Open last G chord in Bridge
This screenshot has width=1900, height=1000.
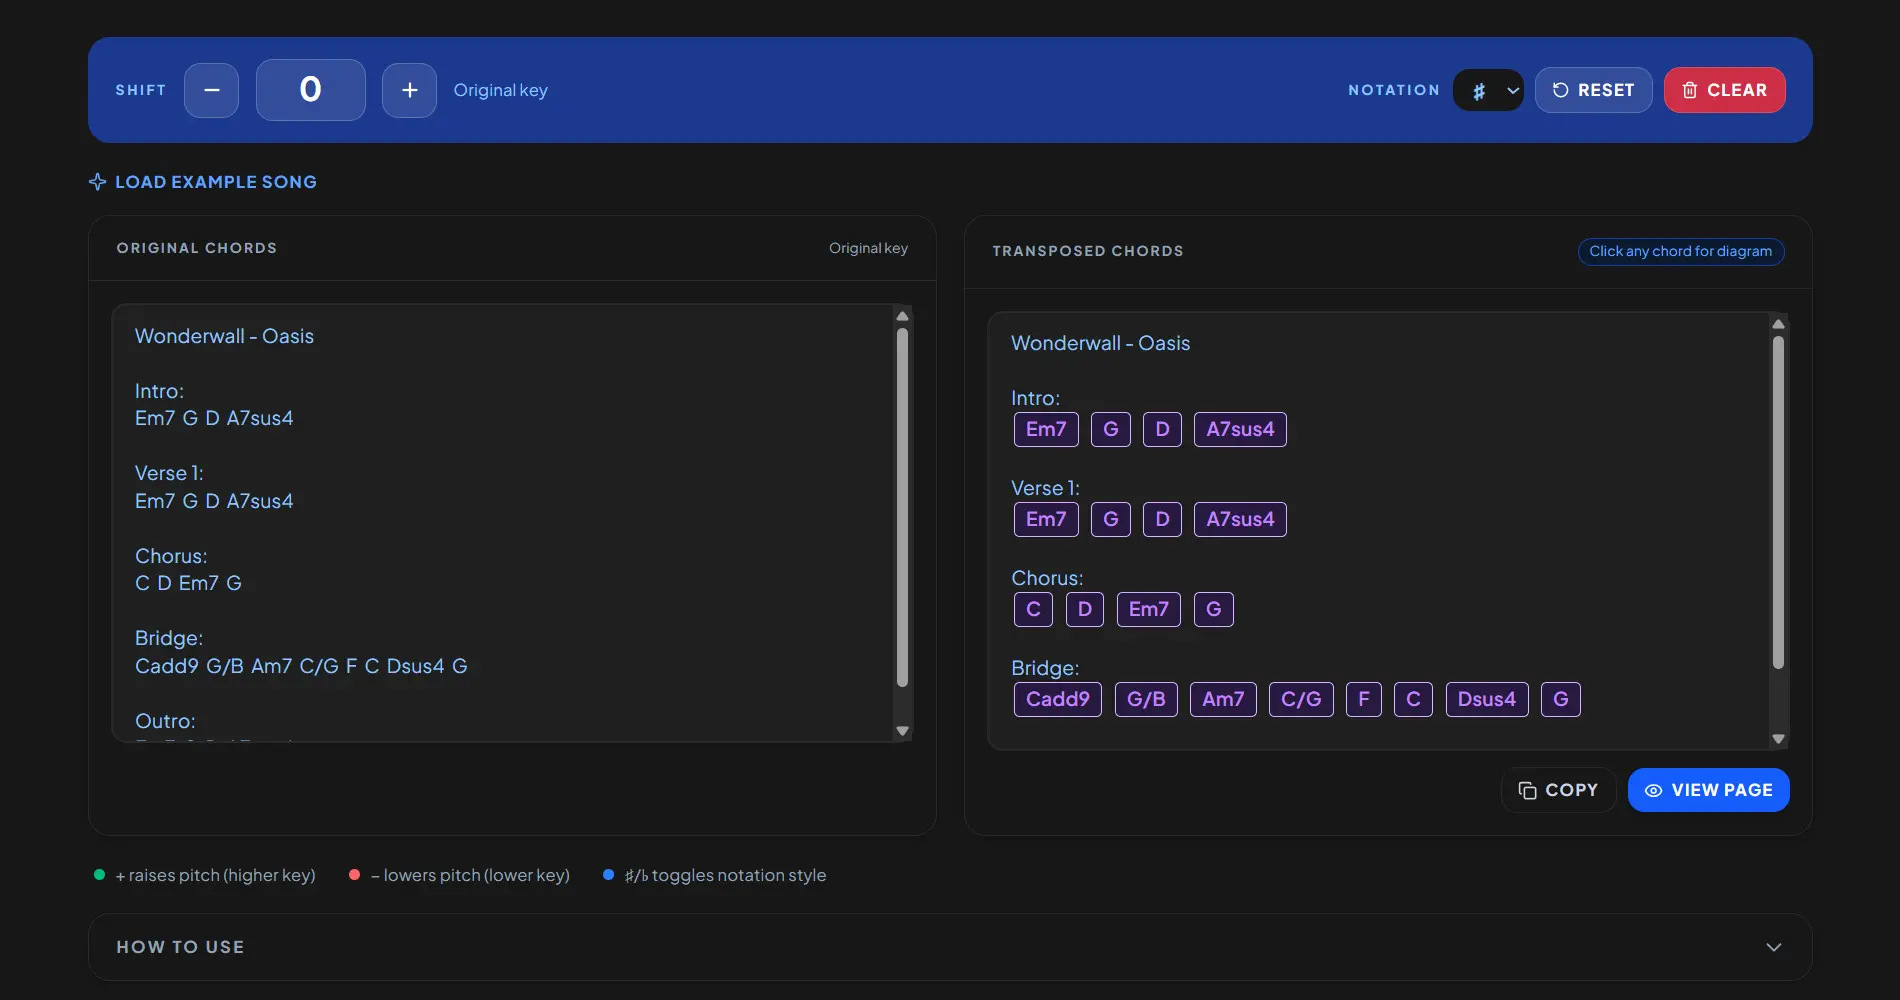pos(1561,699)
